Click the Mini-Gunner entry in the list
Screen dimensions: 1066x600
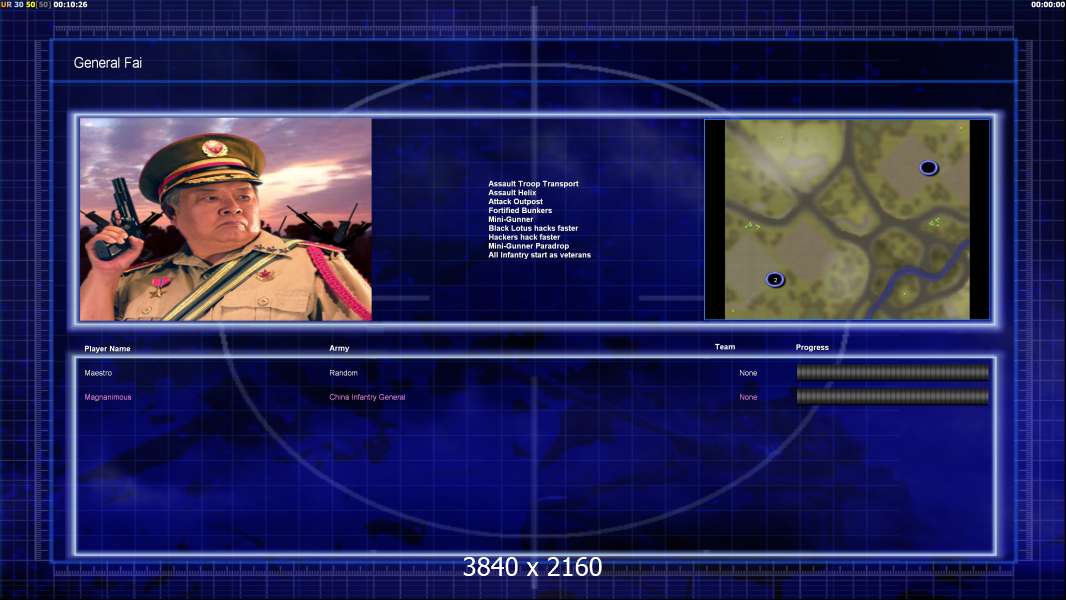pos(511,219)
